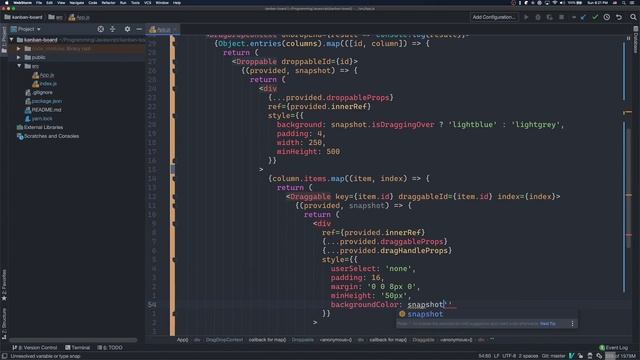Open the Version Control tool window
The image size is (640, 360).
[34, 347]
